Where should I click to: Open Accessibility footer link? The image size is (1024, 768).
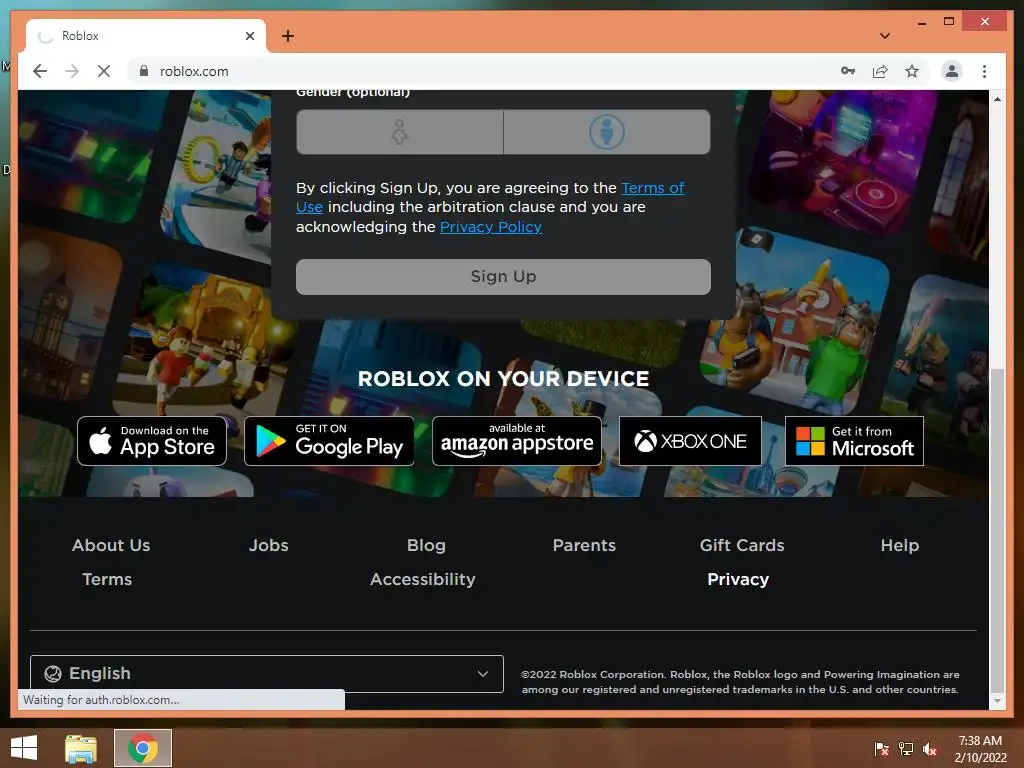[x=423, y=579]
